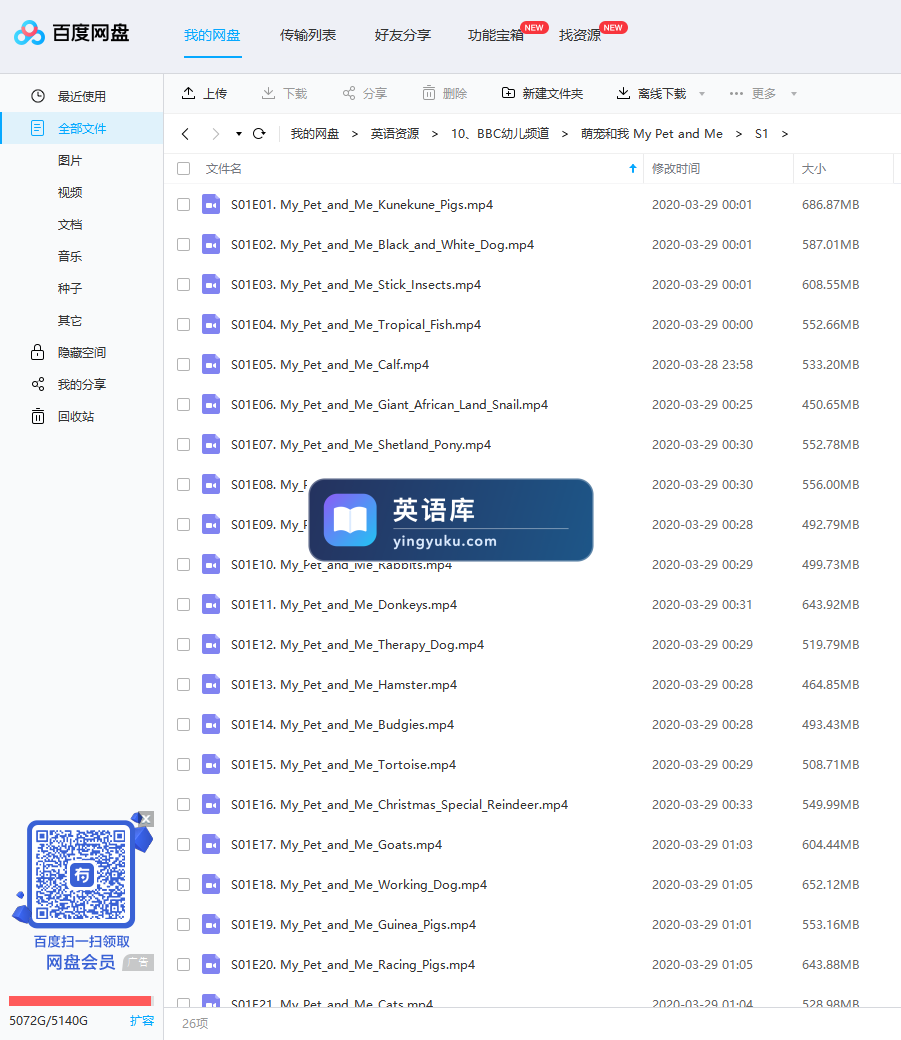This screenshot has height=1040, width=901.
Task: Open S01E15 Tortoise.mp4 file name
Action: [343, 764]
